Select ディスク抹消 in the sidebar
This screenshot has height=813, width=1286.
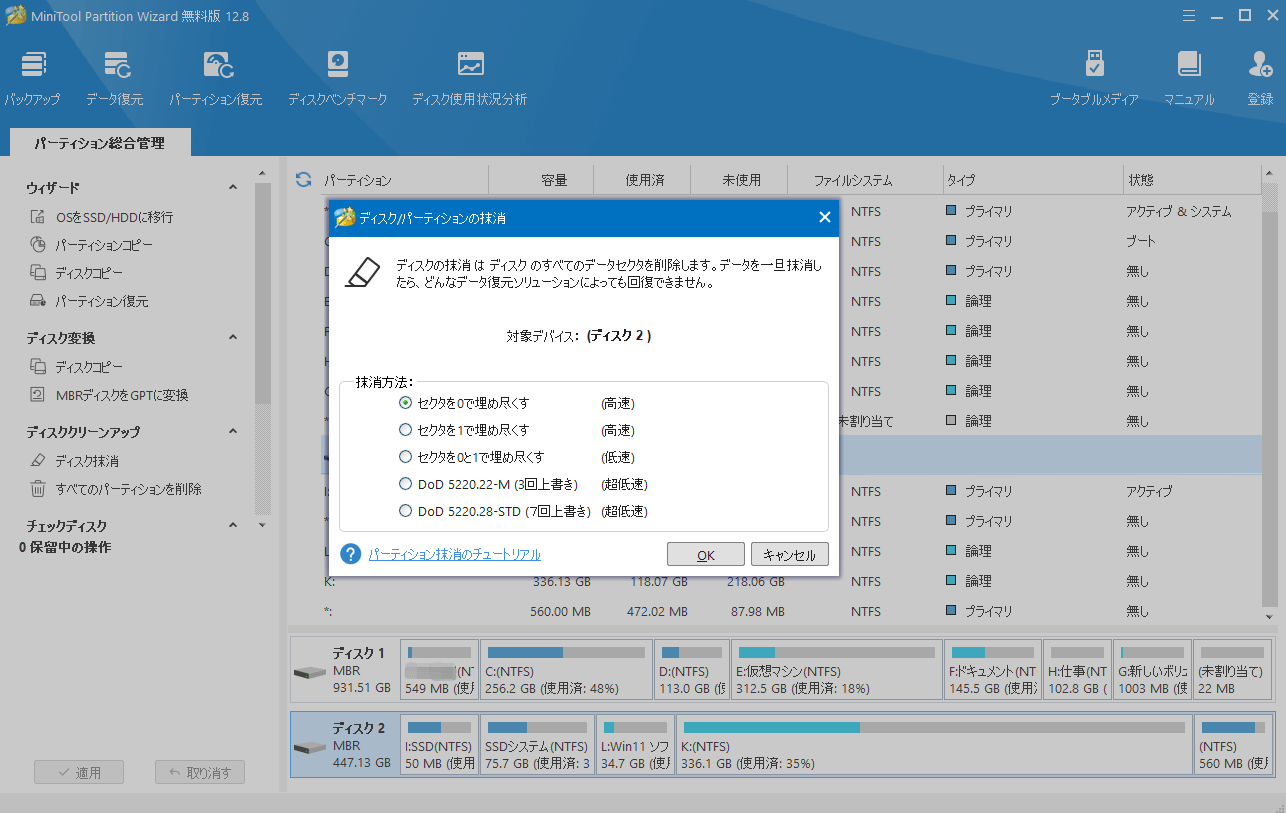[87, 461]
